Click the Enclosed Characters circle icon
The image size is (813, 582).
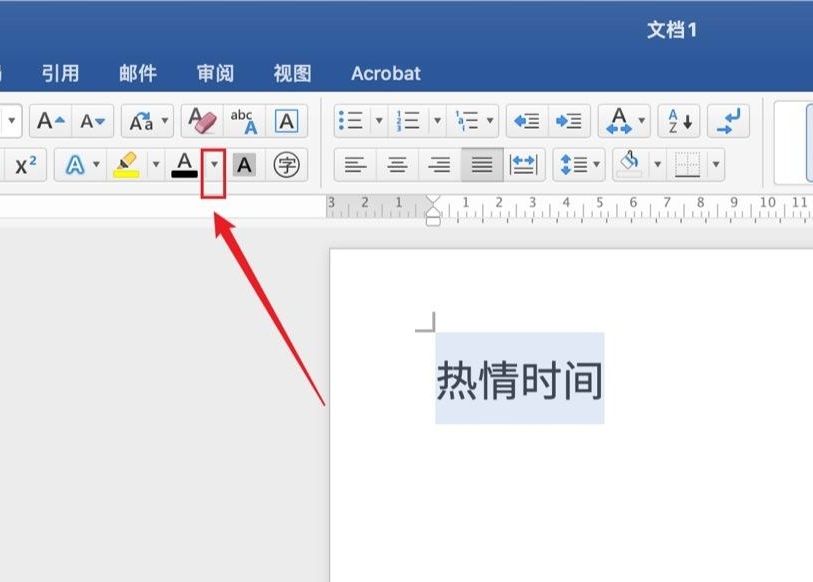(x=287, y=165)
